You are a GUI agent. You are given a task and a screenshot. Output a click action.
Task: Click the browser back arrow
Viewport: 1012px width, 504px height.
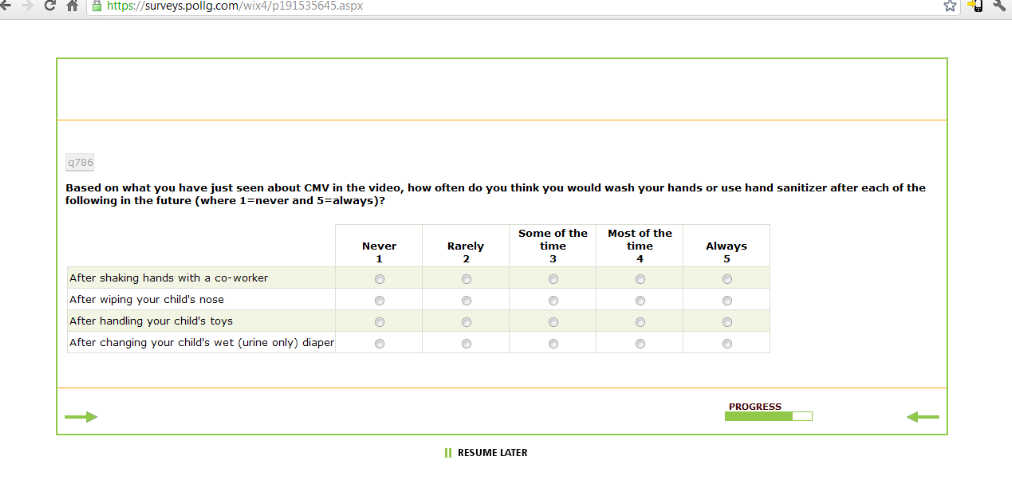5,5
